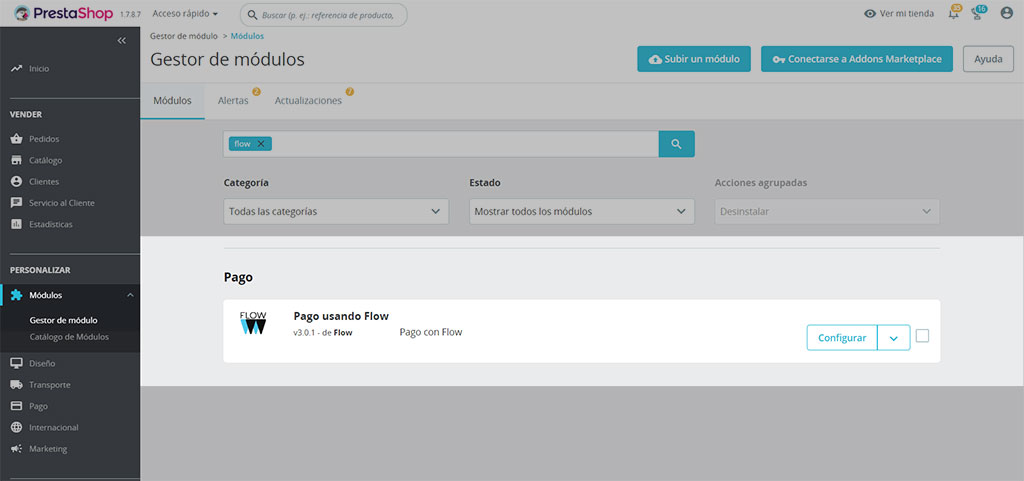Switch to the Actualizaciones tab
The image size is (1024, 481).
tap(308, 101)
